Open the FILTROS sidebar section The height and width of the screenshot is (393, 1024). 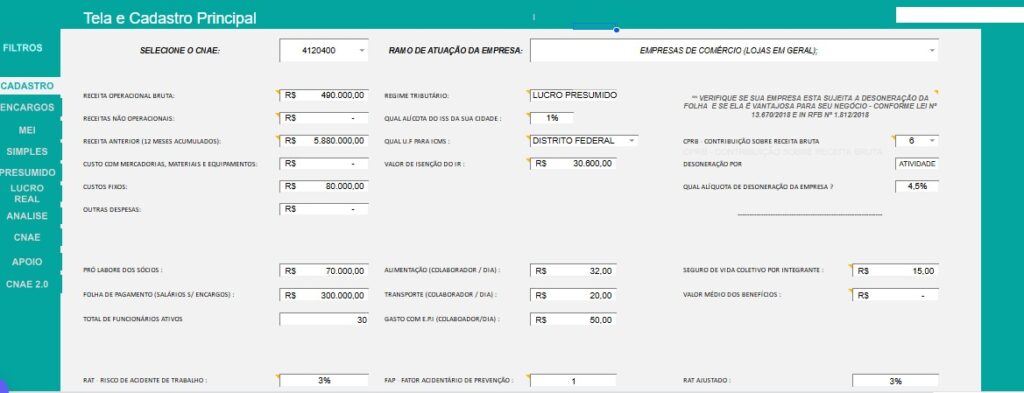point(23,48)
